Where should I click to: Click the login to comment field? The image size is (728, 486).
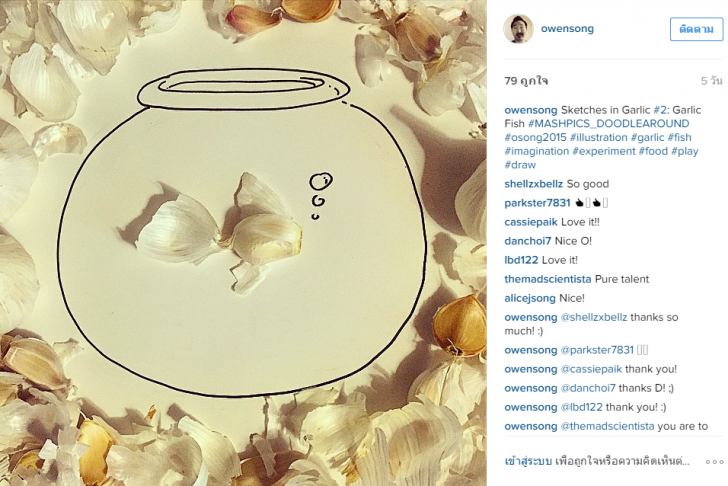tap(597, 461)
